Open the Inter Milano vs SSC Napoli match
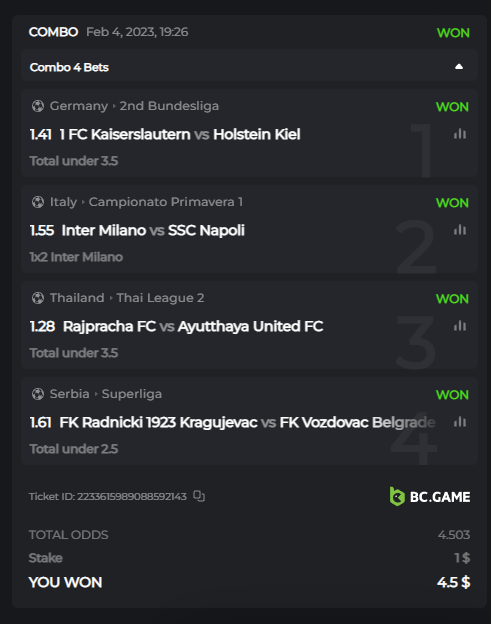Screen dimensions: 491x624 click(153, 230)
